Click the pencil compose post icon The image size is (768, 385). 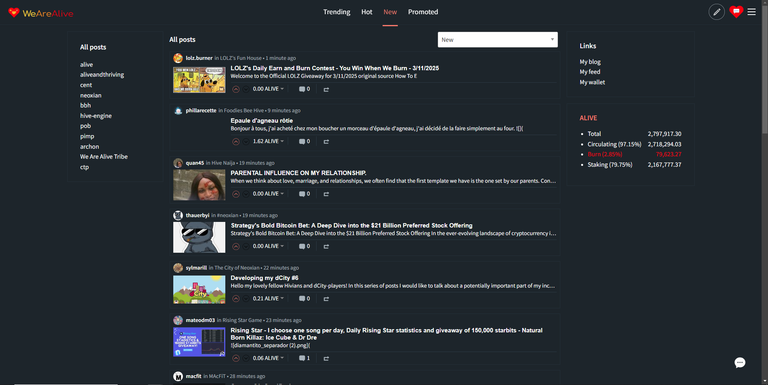(717, 12)
